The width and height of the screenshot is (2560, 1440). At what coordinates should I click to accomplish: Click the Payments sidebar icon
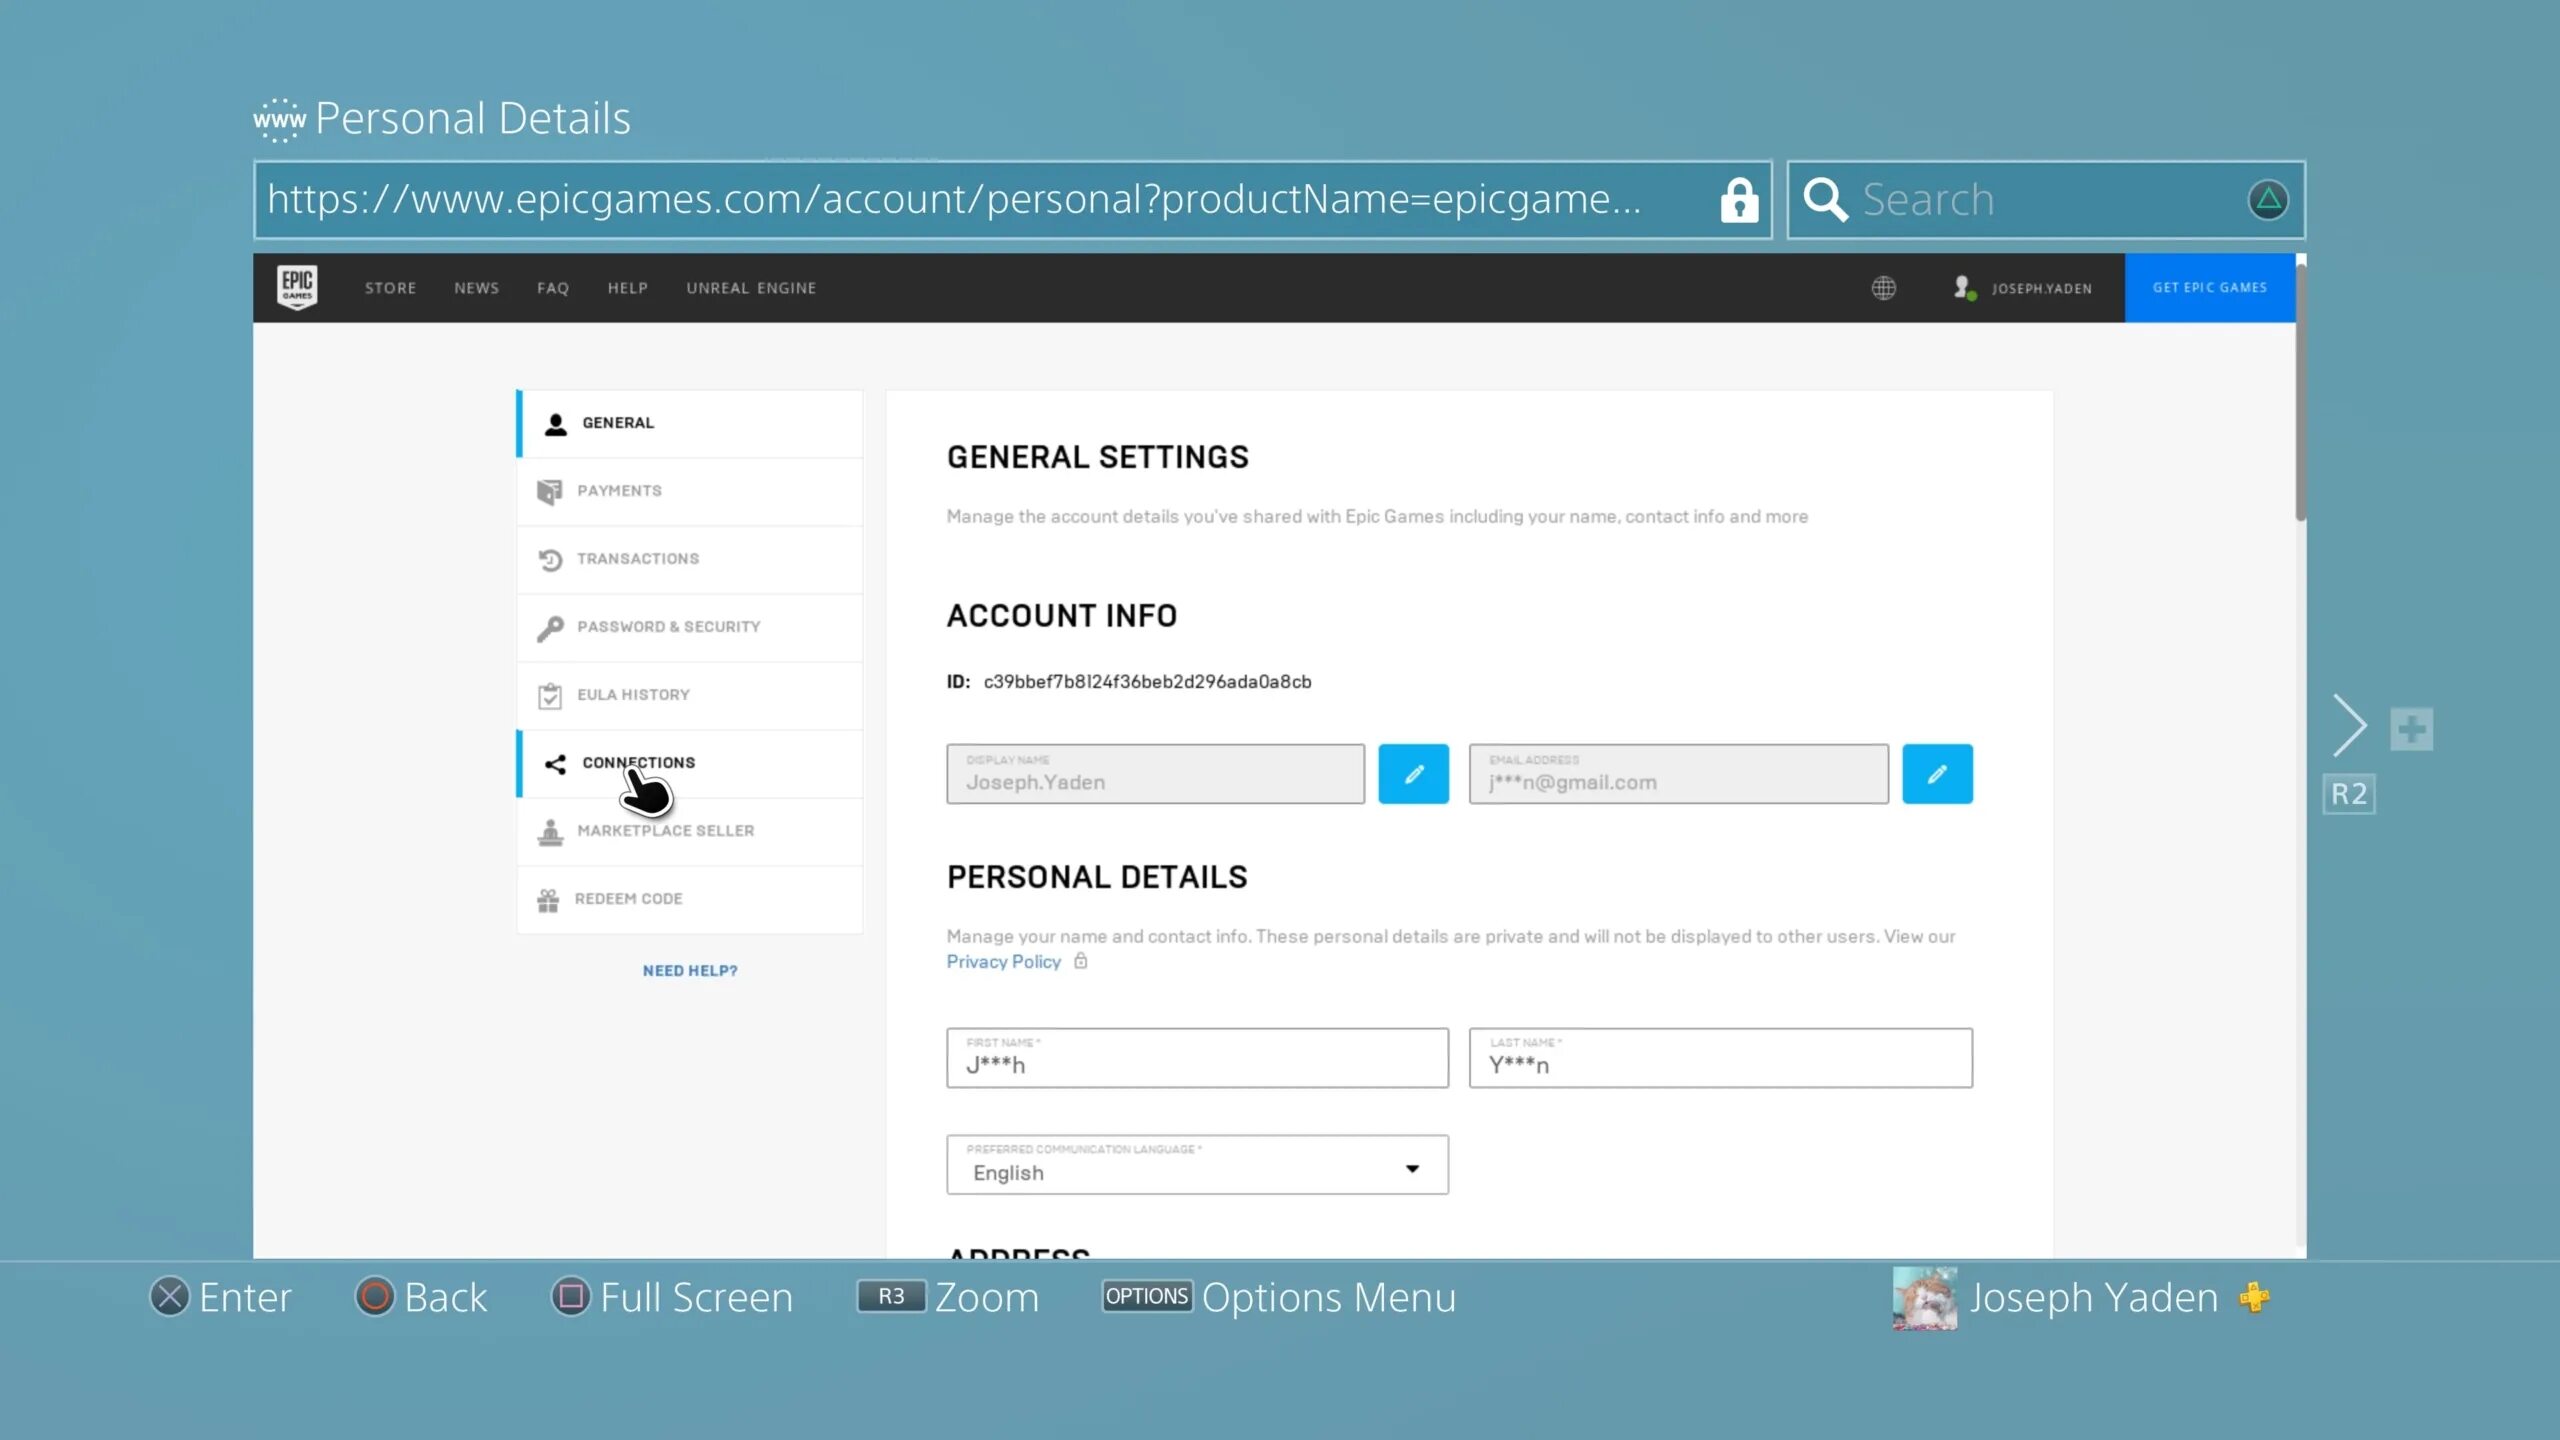tap(550, 491)
